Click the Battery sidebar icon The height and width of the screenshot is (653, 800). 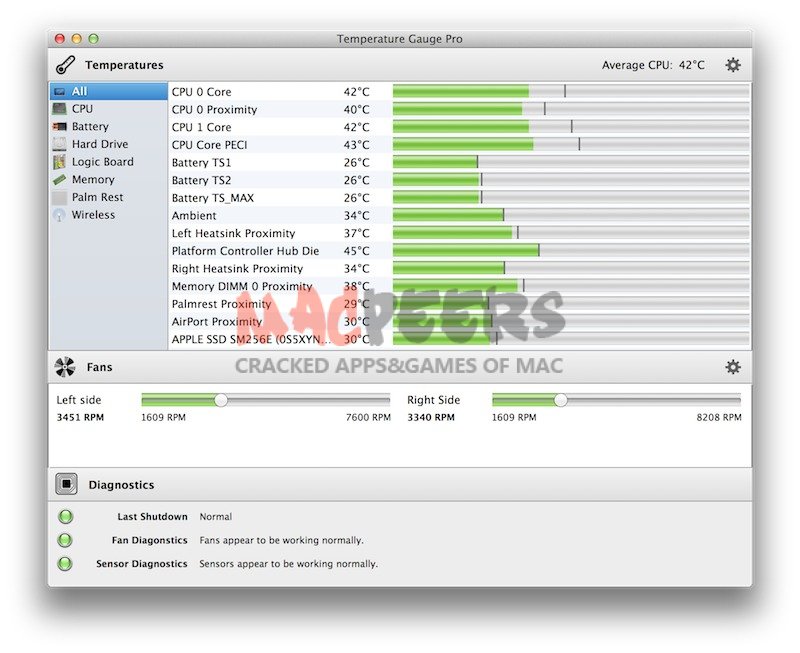[x=59, y=126]
